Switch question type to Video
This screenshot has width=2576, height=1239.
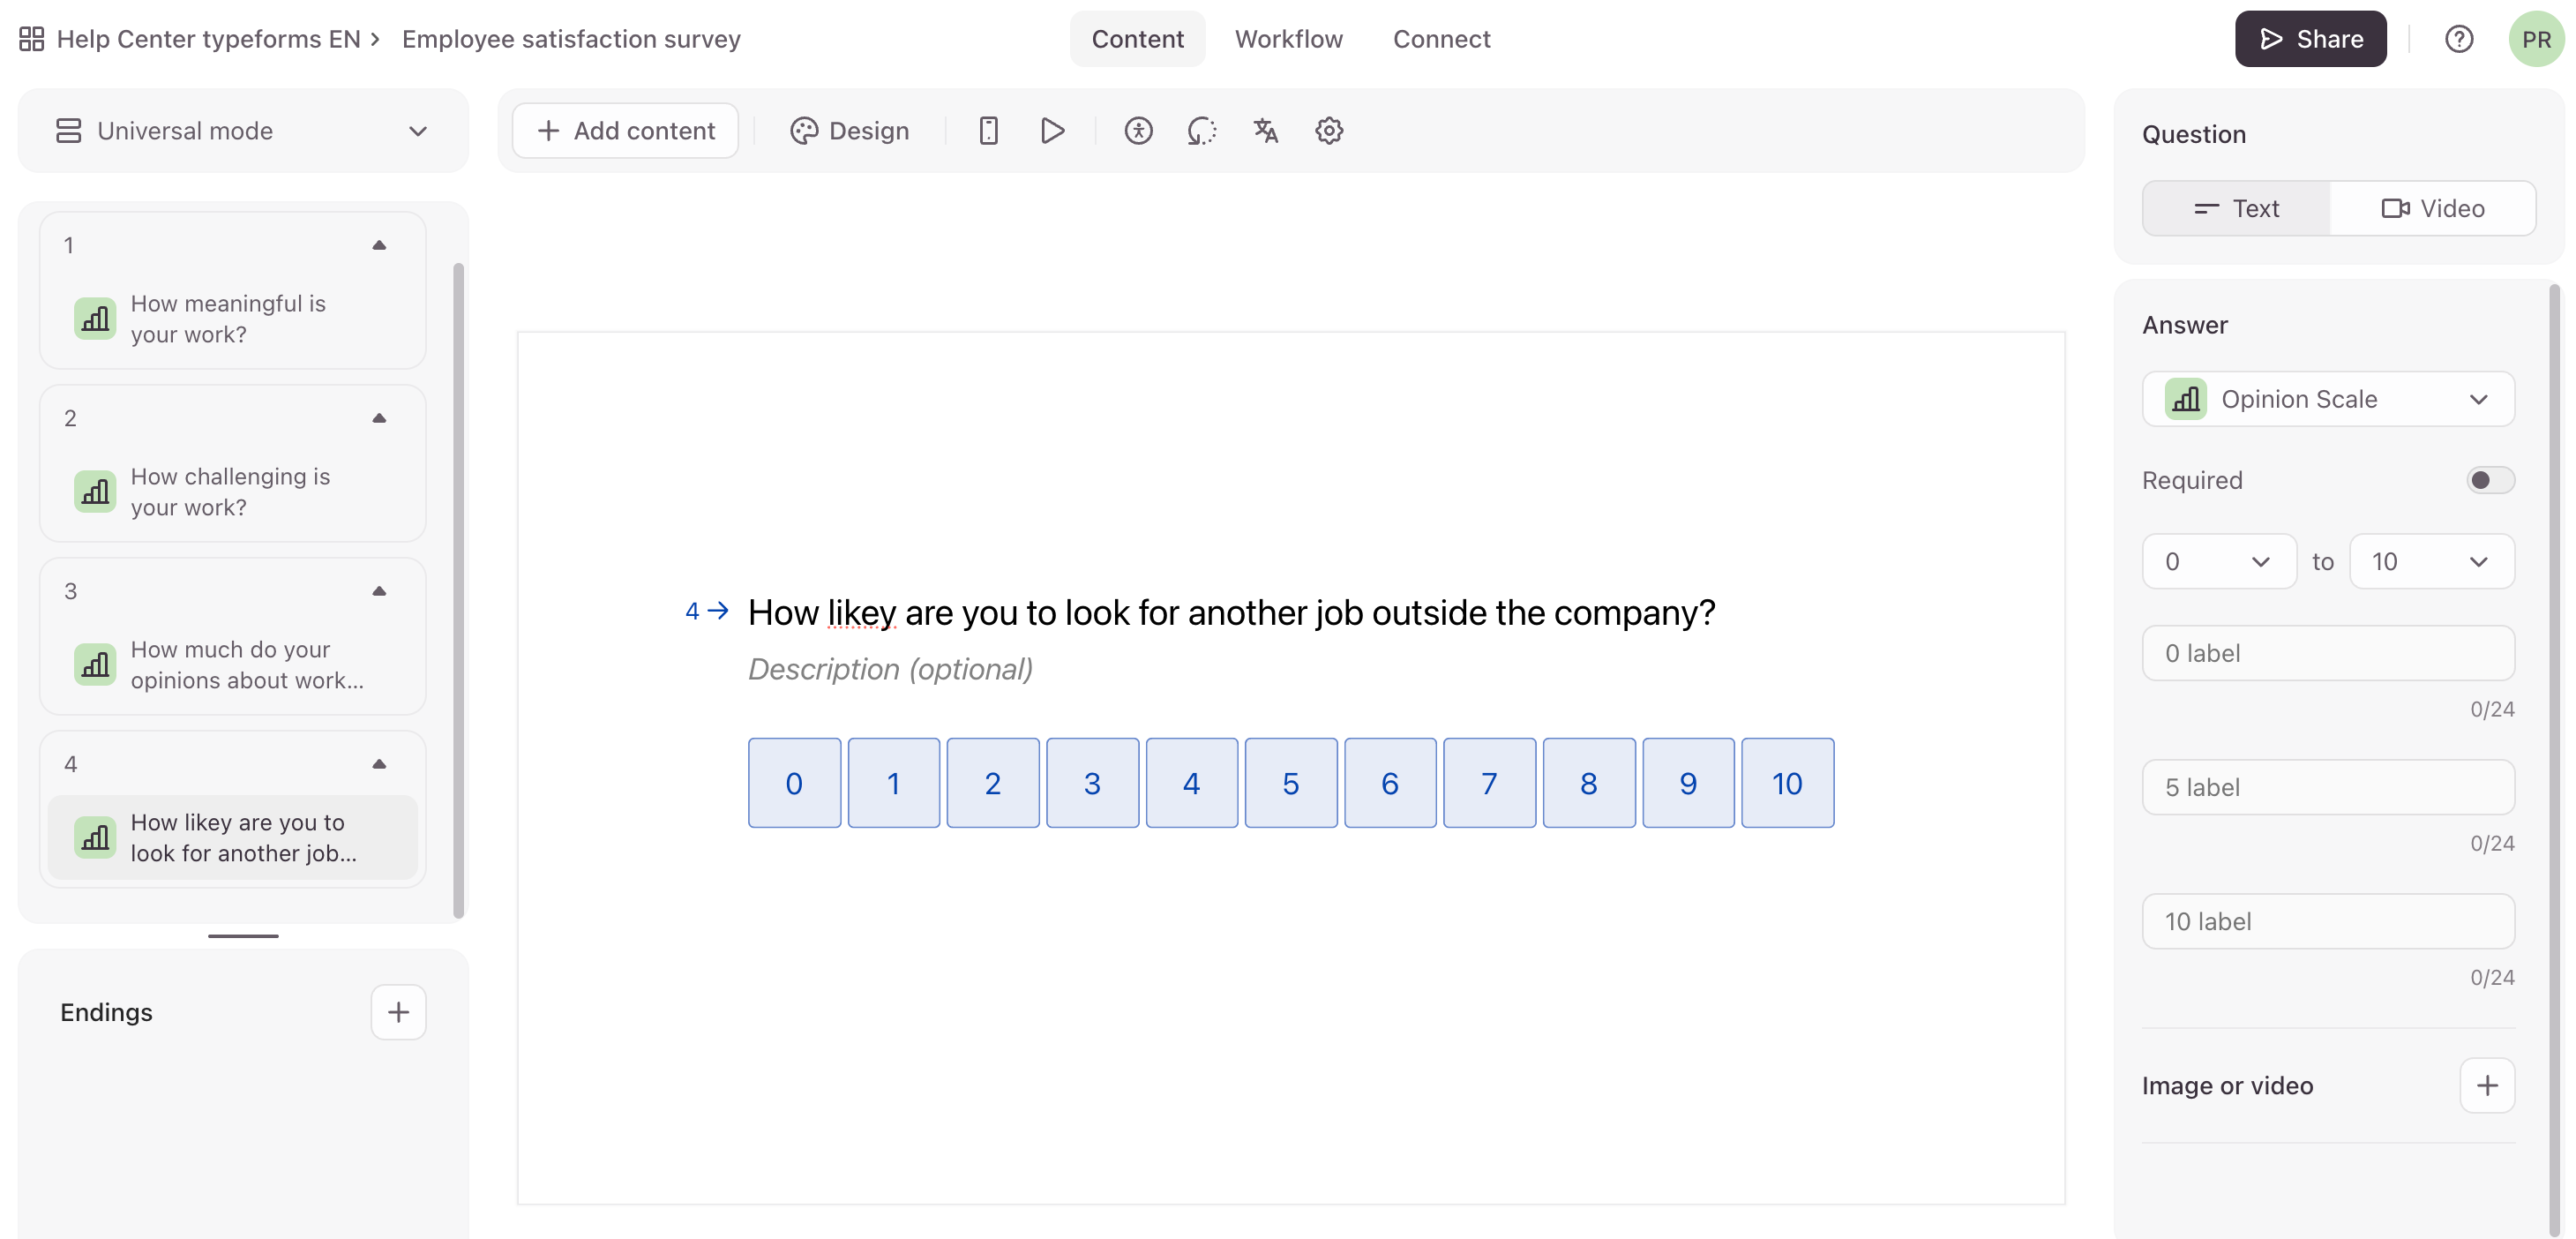tap(2432, 208)
